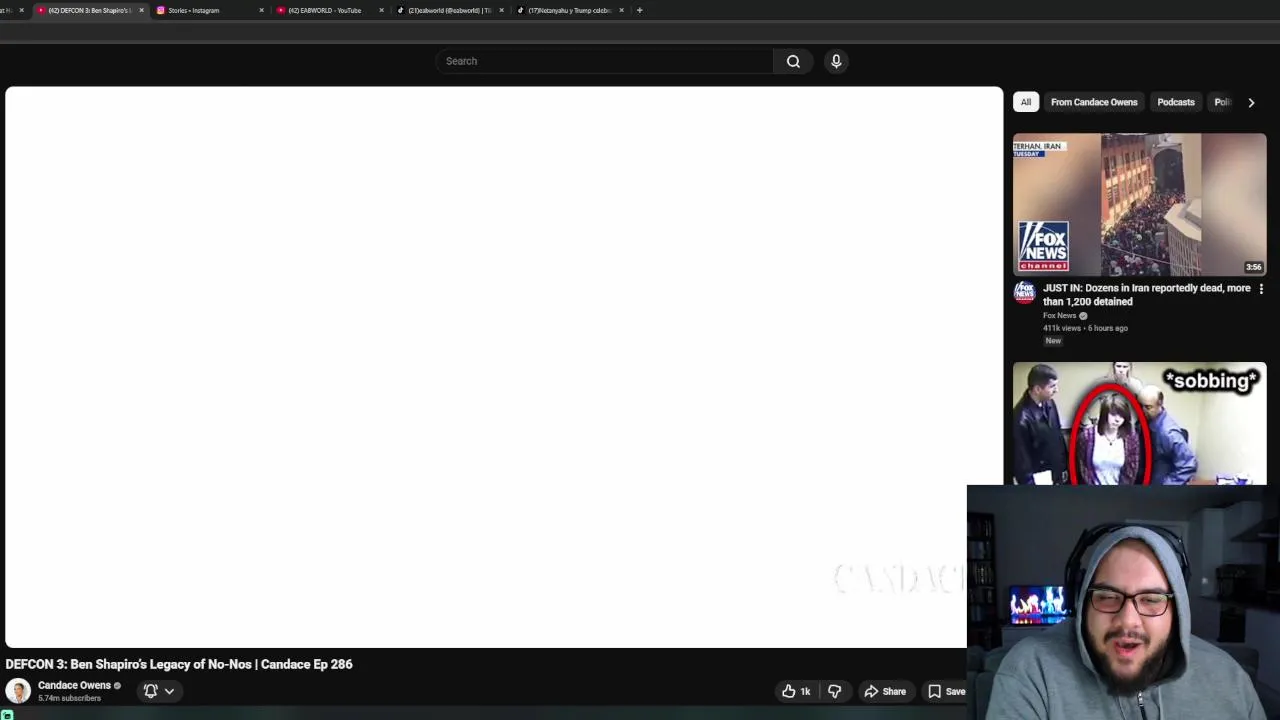
Task: Open notification bell settings for Candace Owens
Action: click(159, 691)
